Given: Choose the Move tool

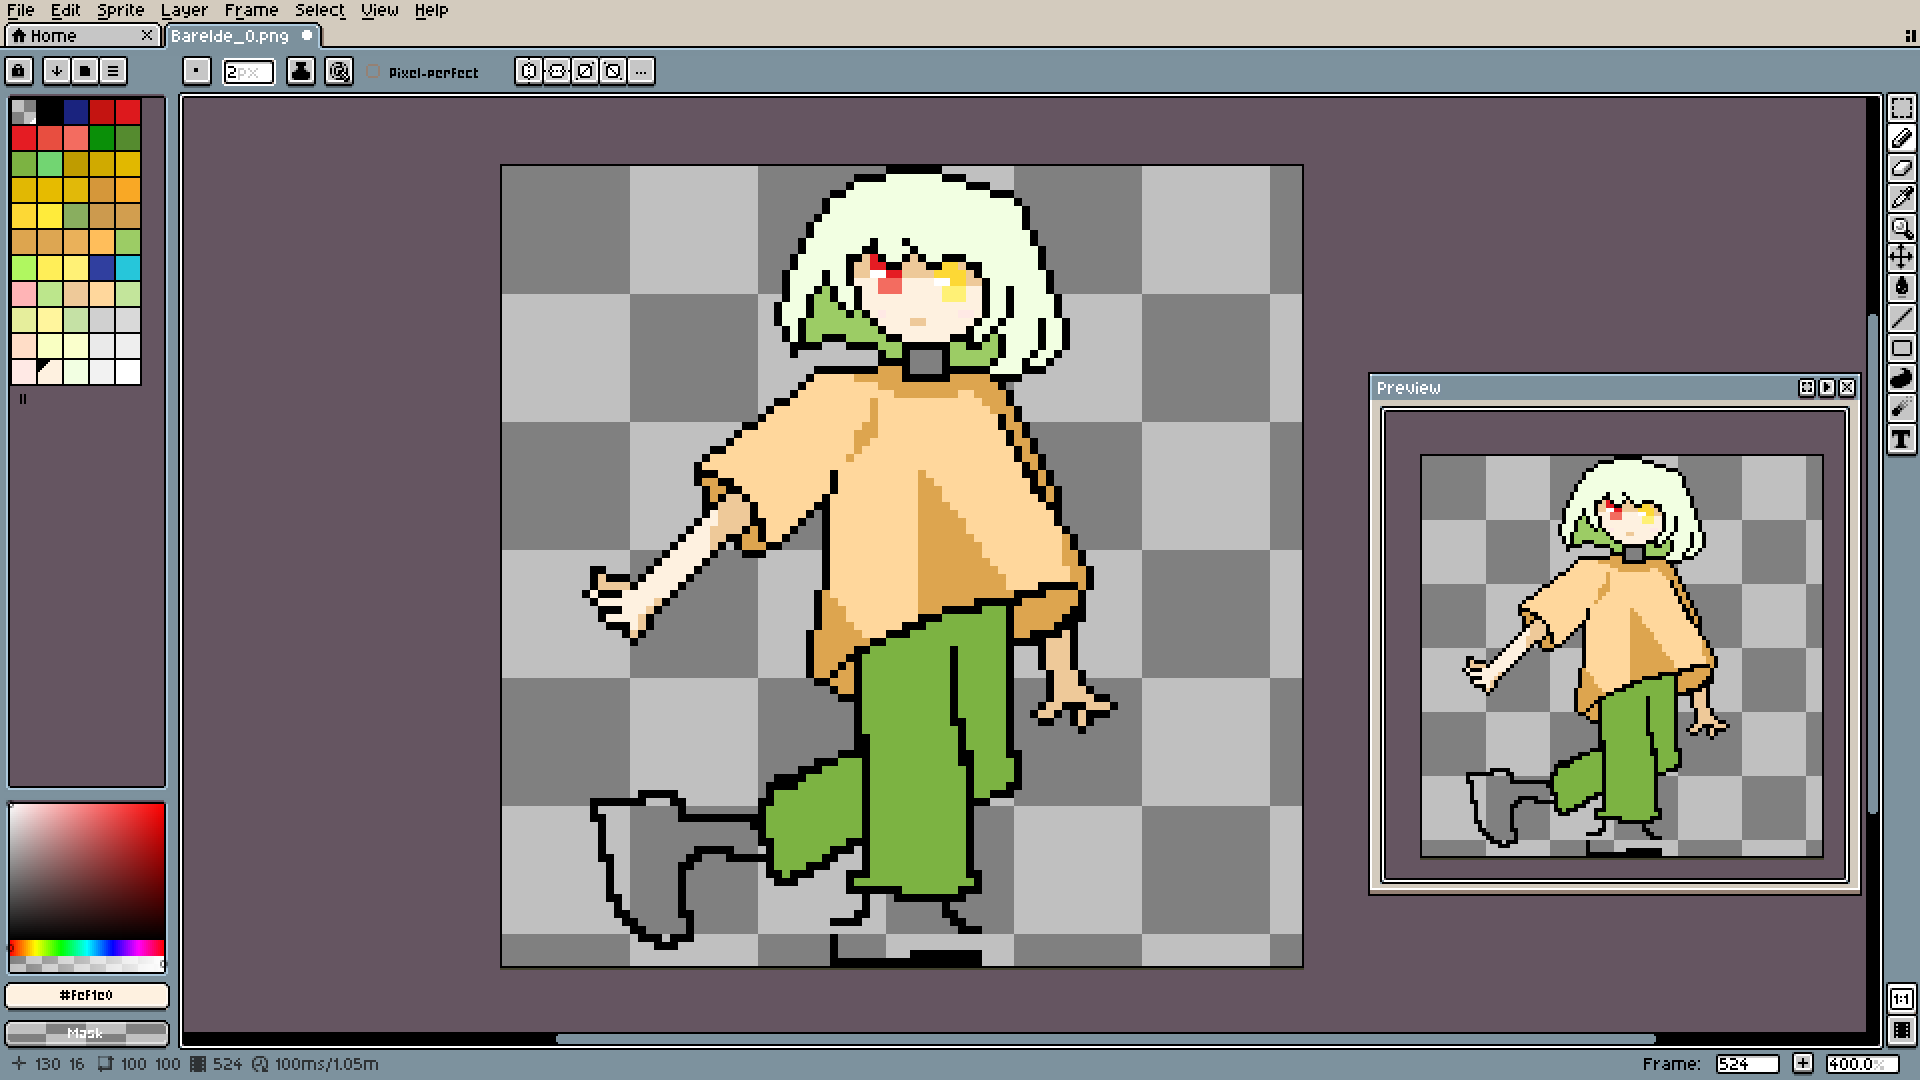Looking at the screenshot, I should point(1901,258).
